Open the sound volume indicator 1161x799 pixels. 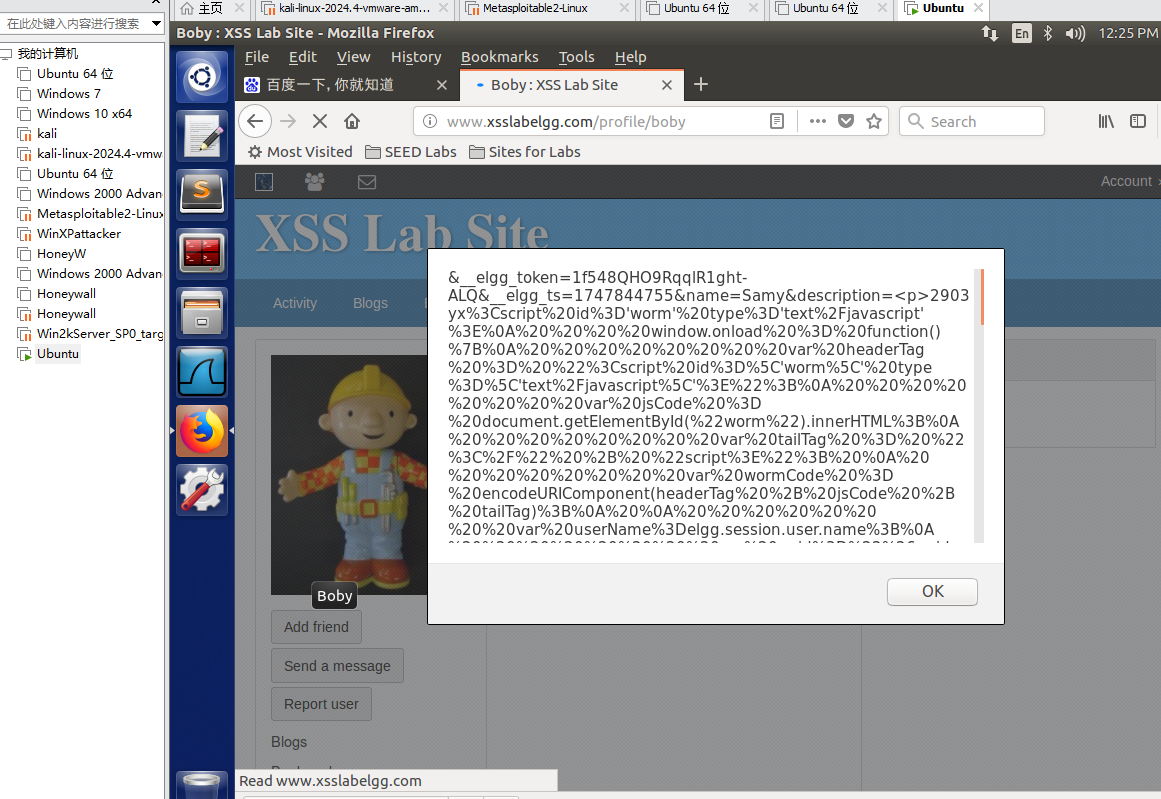point(1074,33)
